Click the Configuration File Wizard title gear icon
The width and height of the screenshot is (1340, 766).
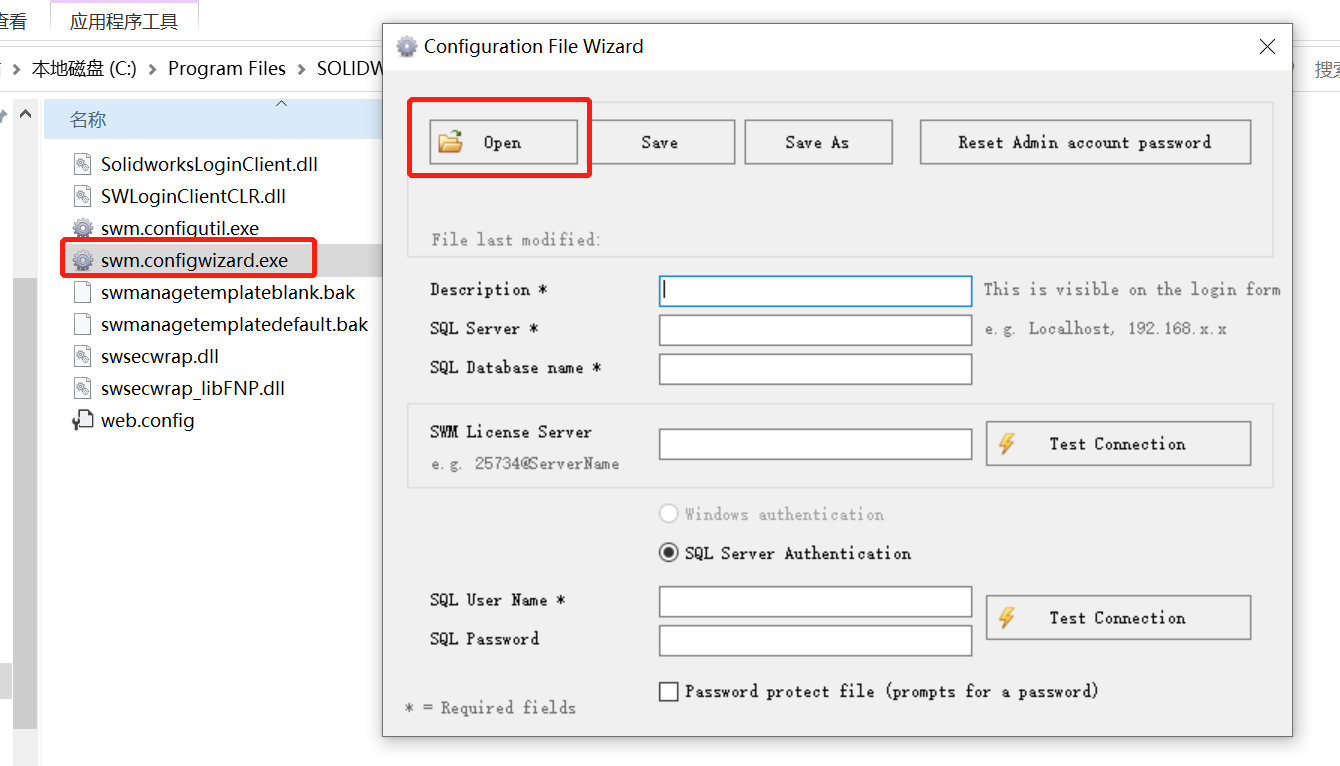(406, 47)
